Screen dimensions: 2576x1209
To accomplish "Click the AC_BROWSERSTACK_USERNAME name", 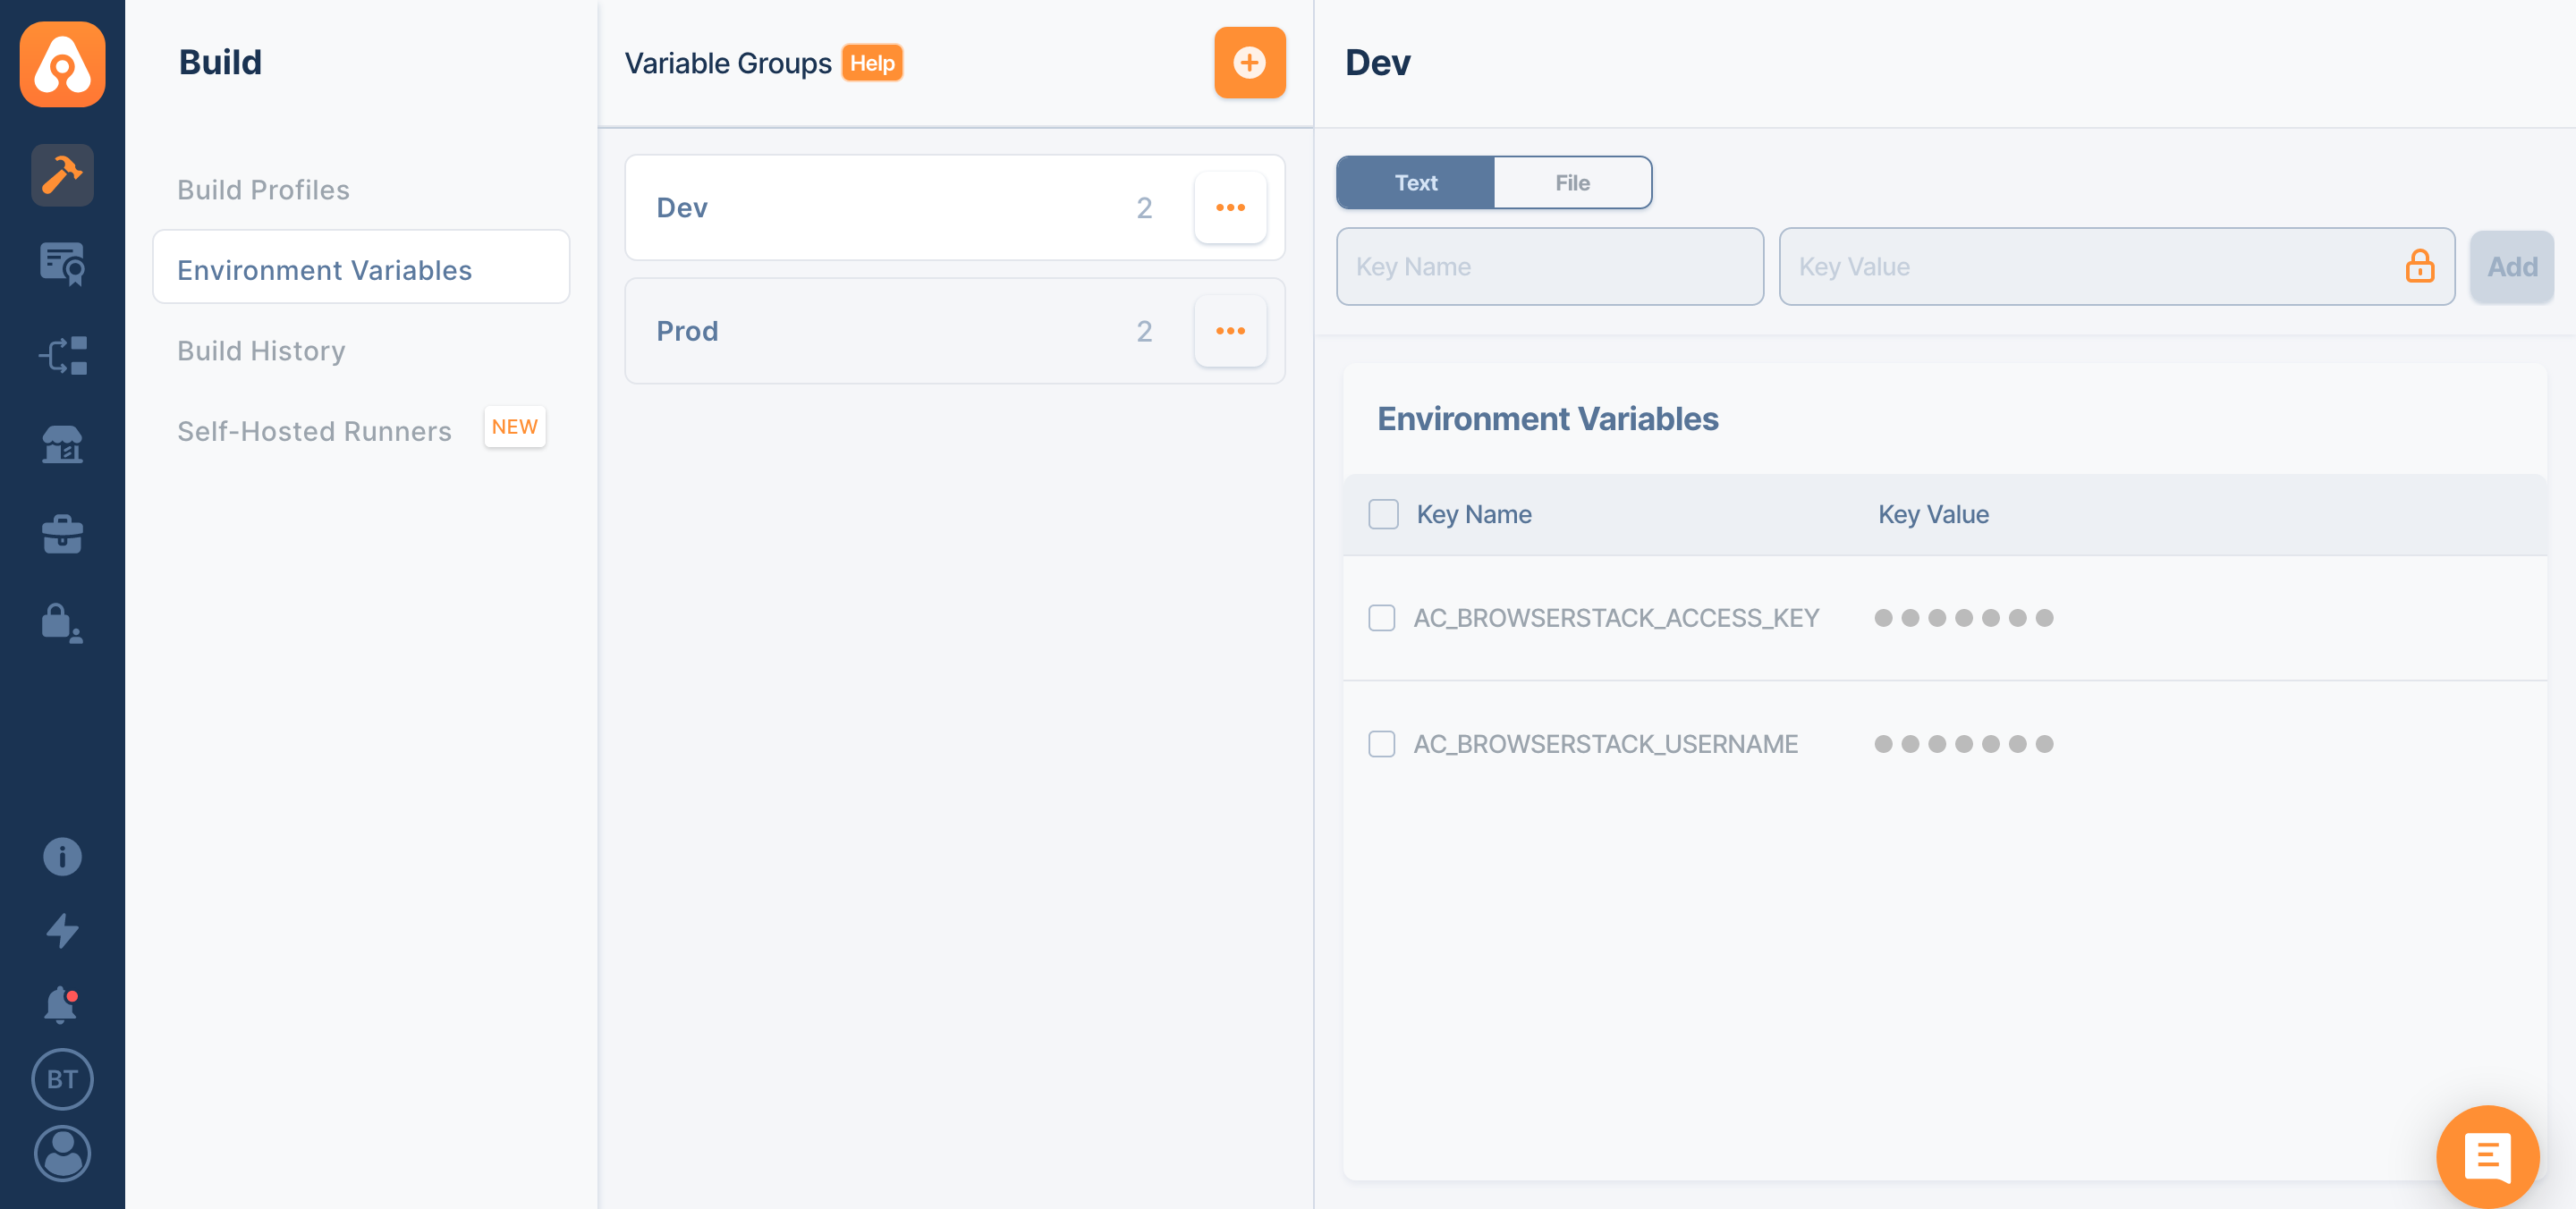I will 1605,744.
